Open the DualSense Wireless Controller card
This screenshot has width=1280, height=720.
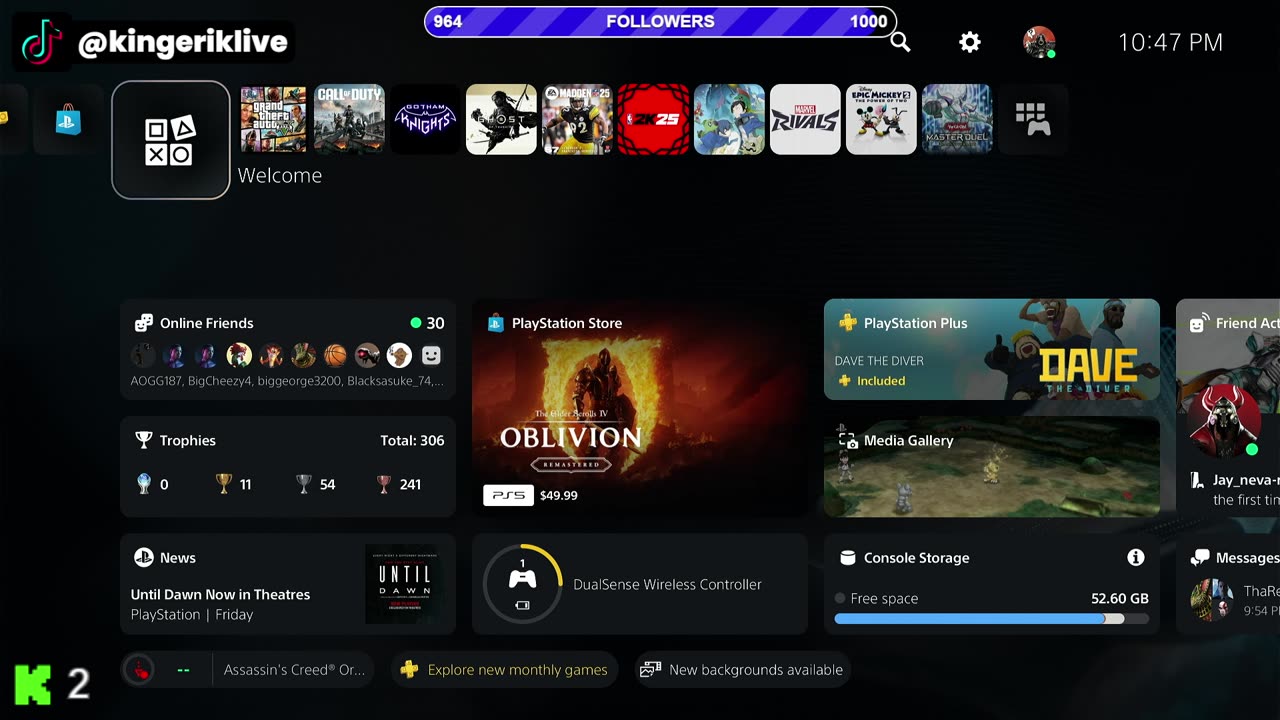tap(640, 584)
